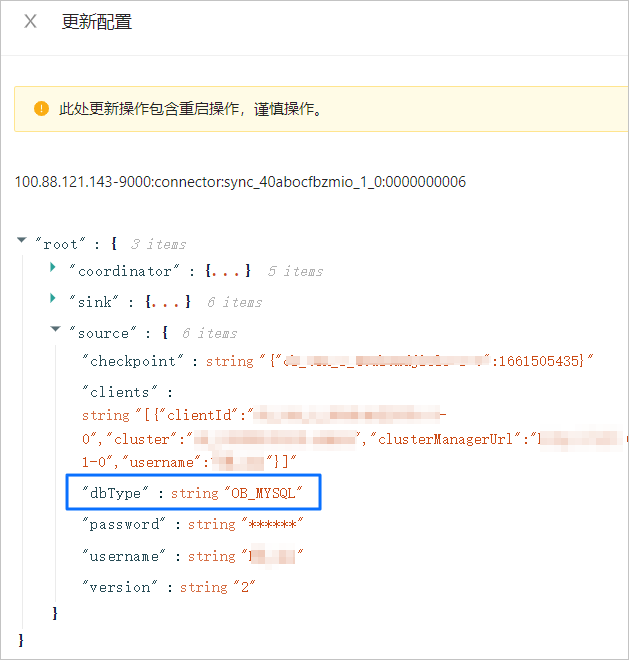629x660 pixels.
Task: Collapse the "root" node triangle
Action: point(22,241)
